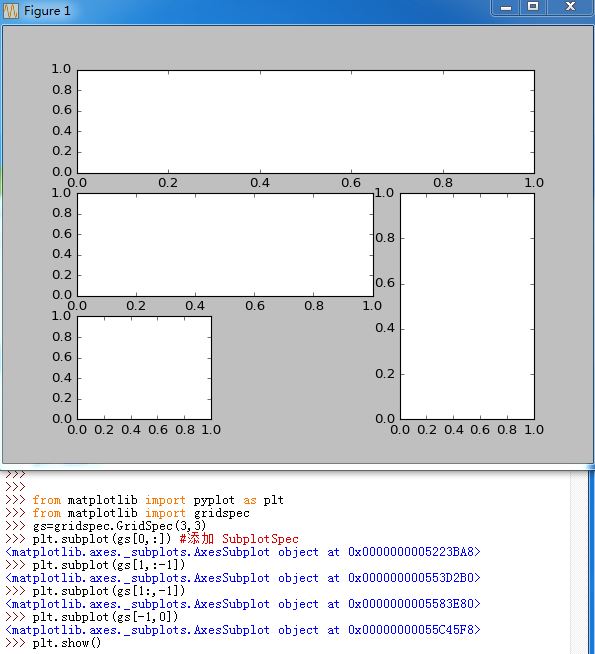This screenshot has width=595, height=654.
Task: Click the matplotlib icon in Figure 1 title bar
Action: coord(11,10)
